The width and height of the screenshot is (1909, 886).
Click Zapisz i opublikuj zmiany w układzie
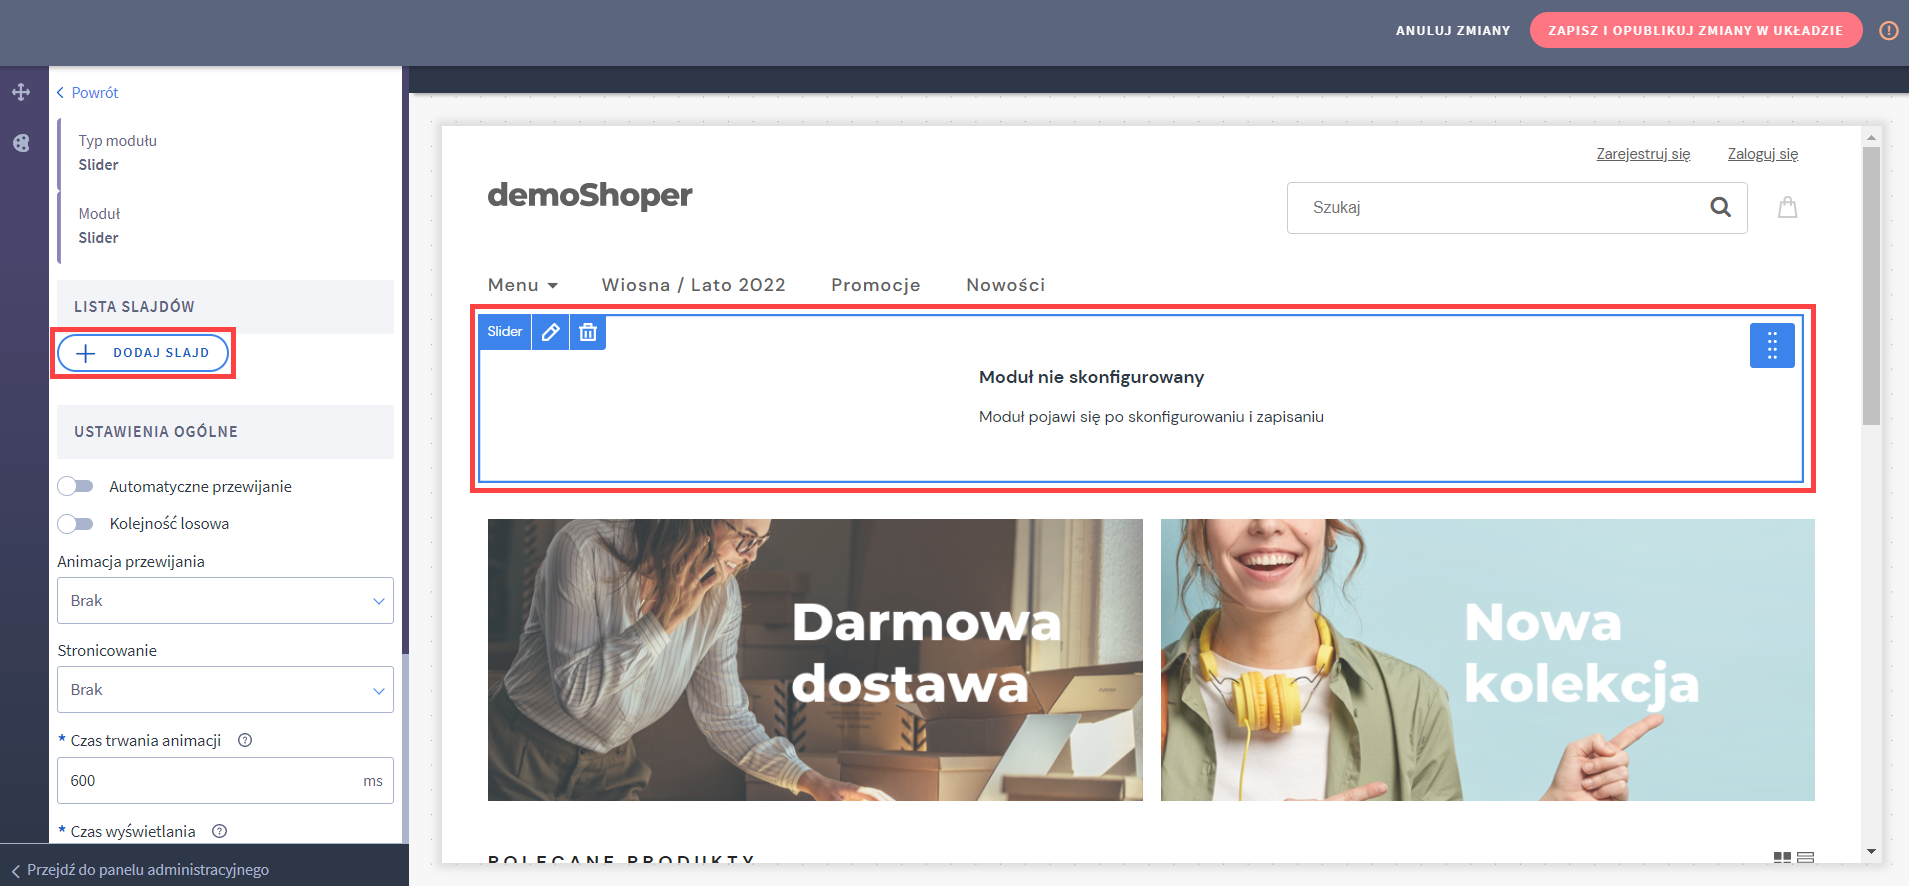pyautogui.click(x=1695, y=30)
